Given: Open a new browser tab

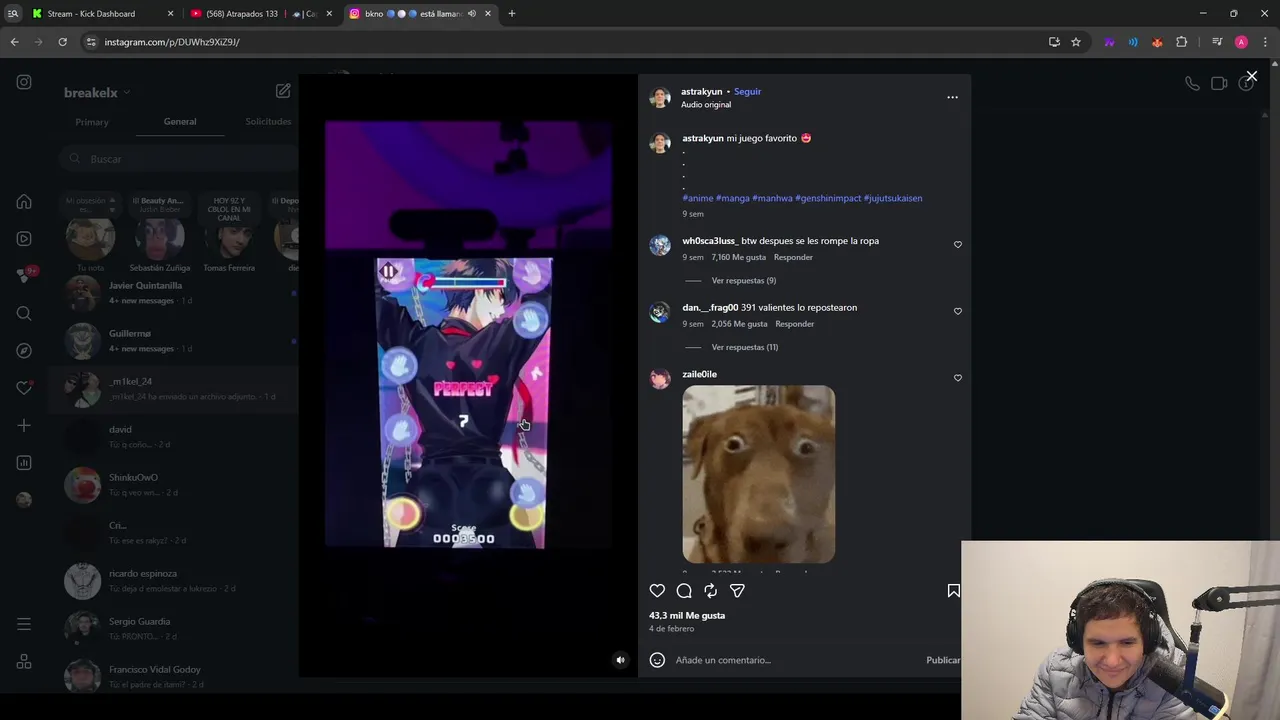Looking at the screenshot, I should coord(512,14).
